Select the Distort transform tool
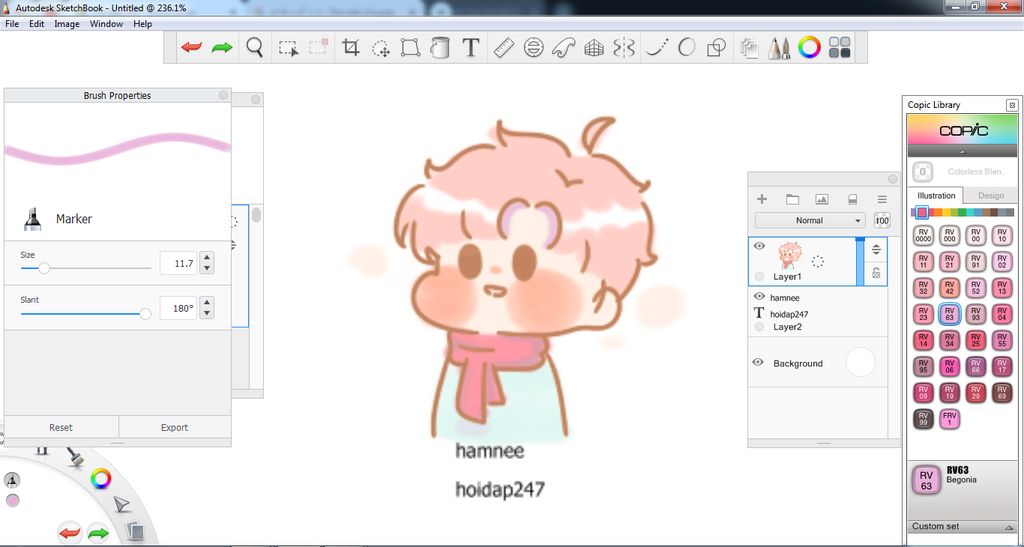 pos(410,48)
